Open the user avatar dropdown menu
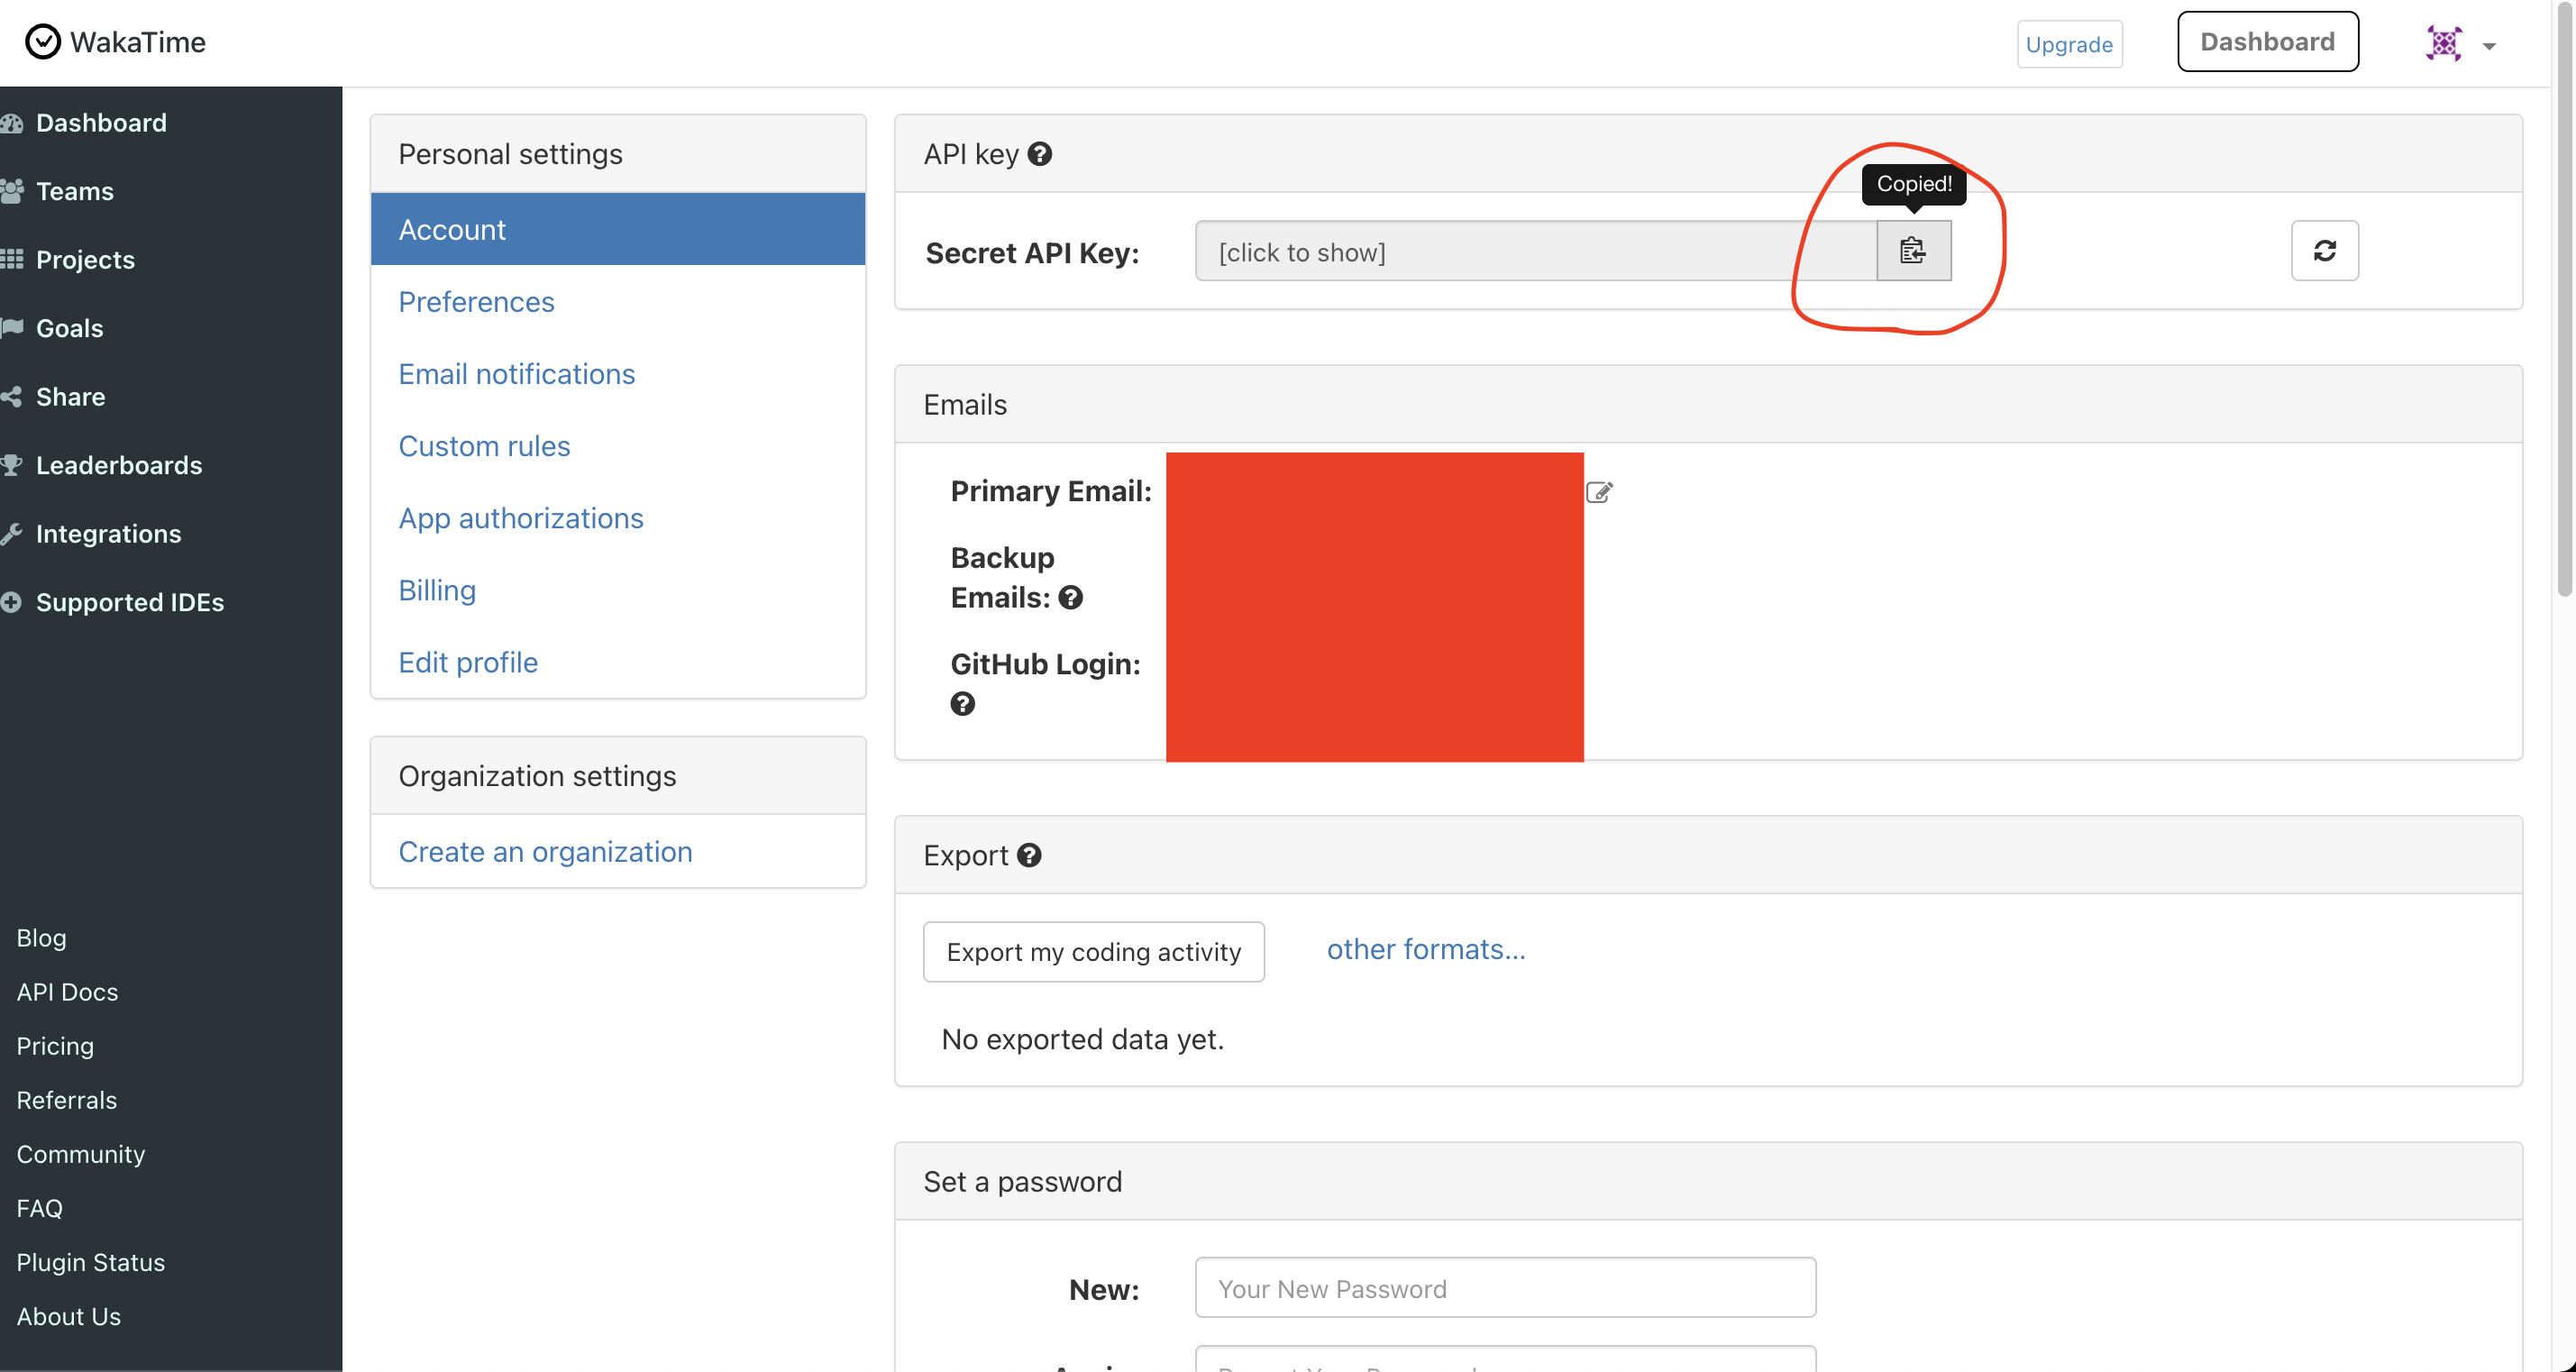The image size is (2576, 1372). pyautogui.click(x=2460, y=44)
